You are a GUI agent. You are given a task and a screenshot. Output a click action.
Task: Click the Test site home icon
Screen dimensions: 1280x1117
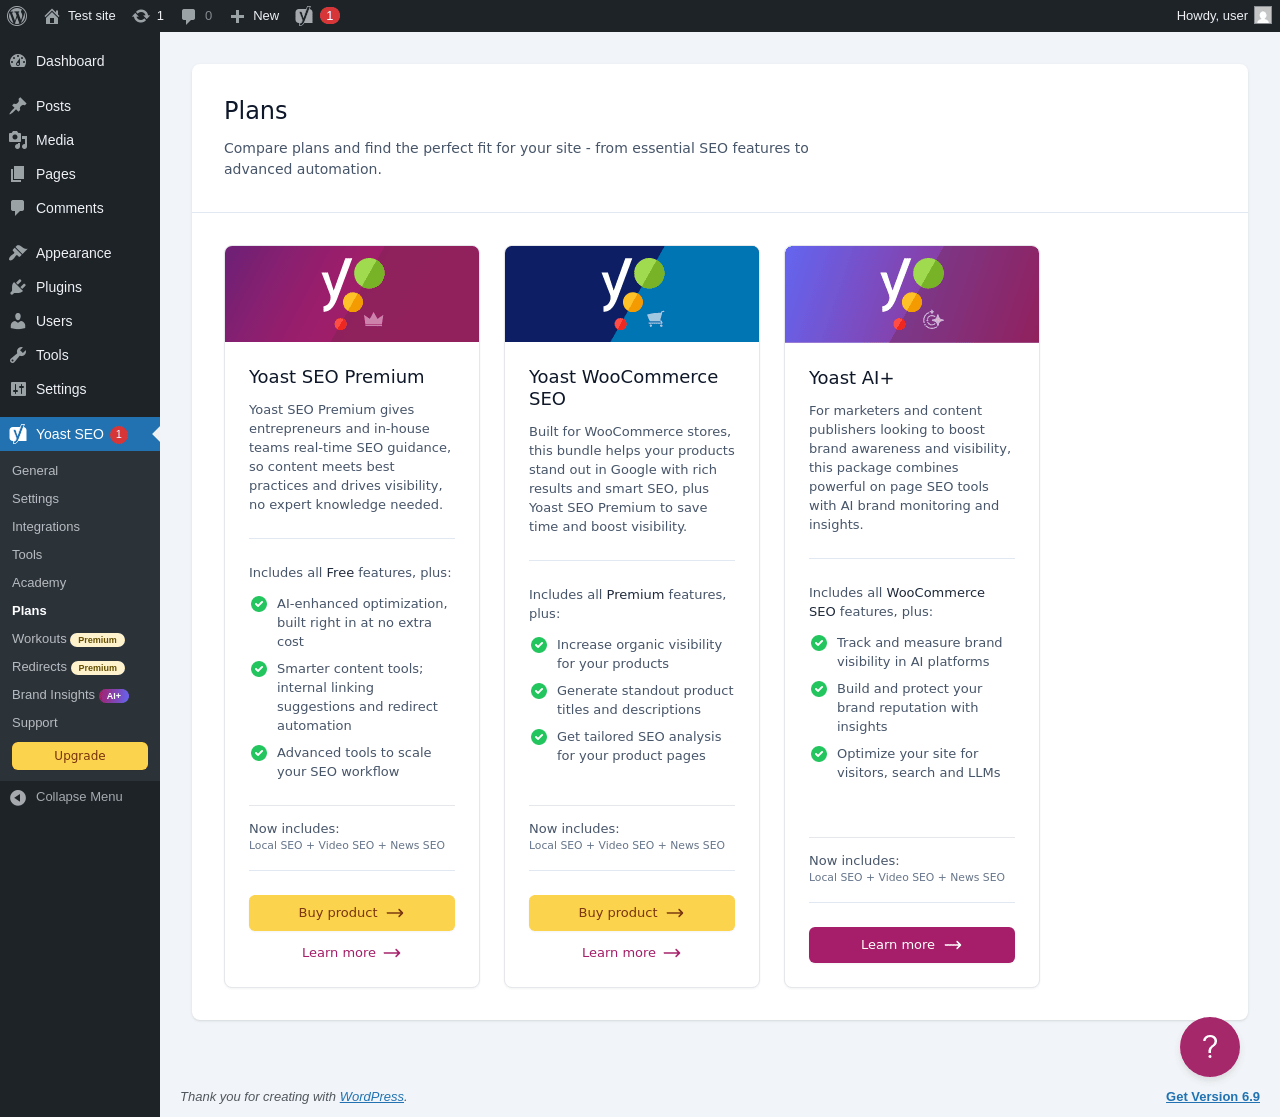(52, 16)
